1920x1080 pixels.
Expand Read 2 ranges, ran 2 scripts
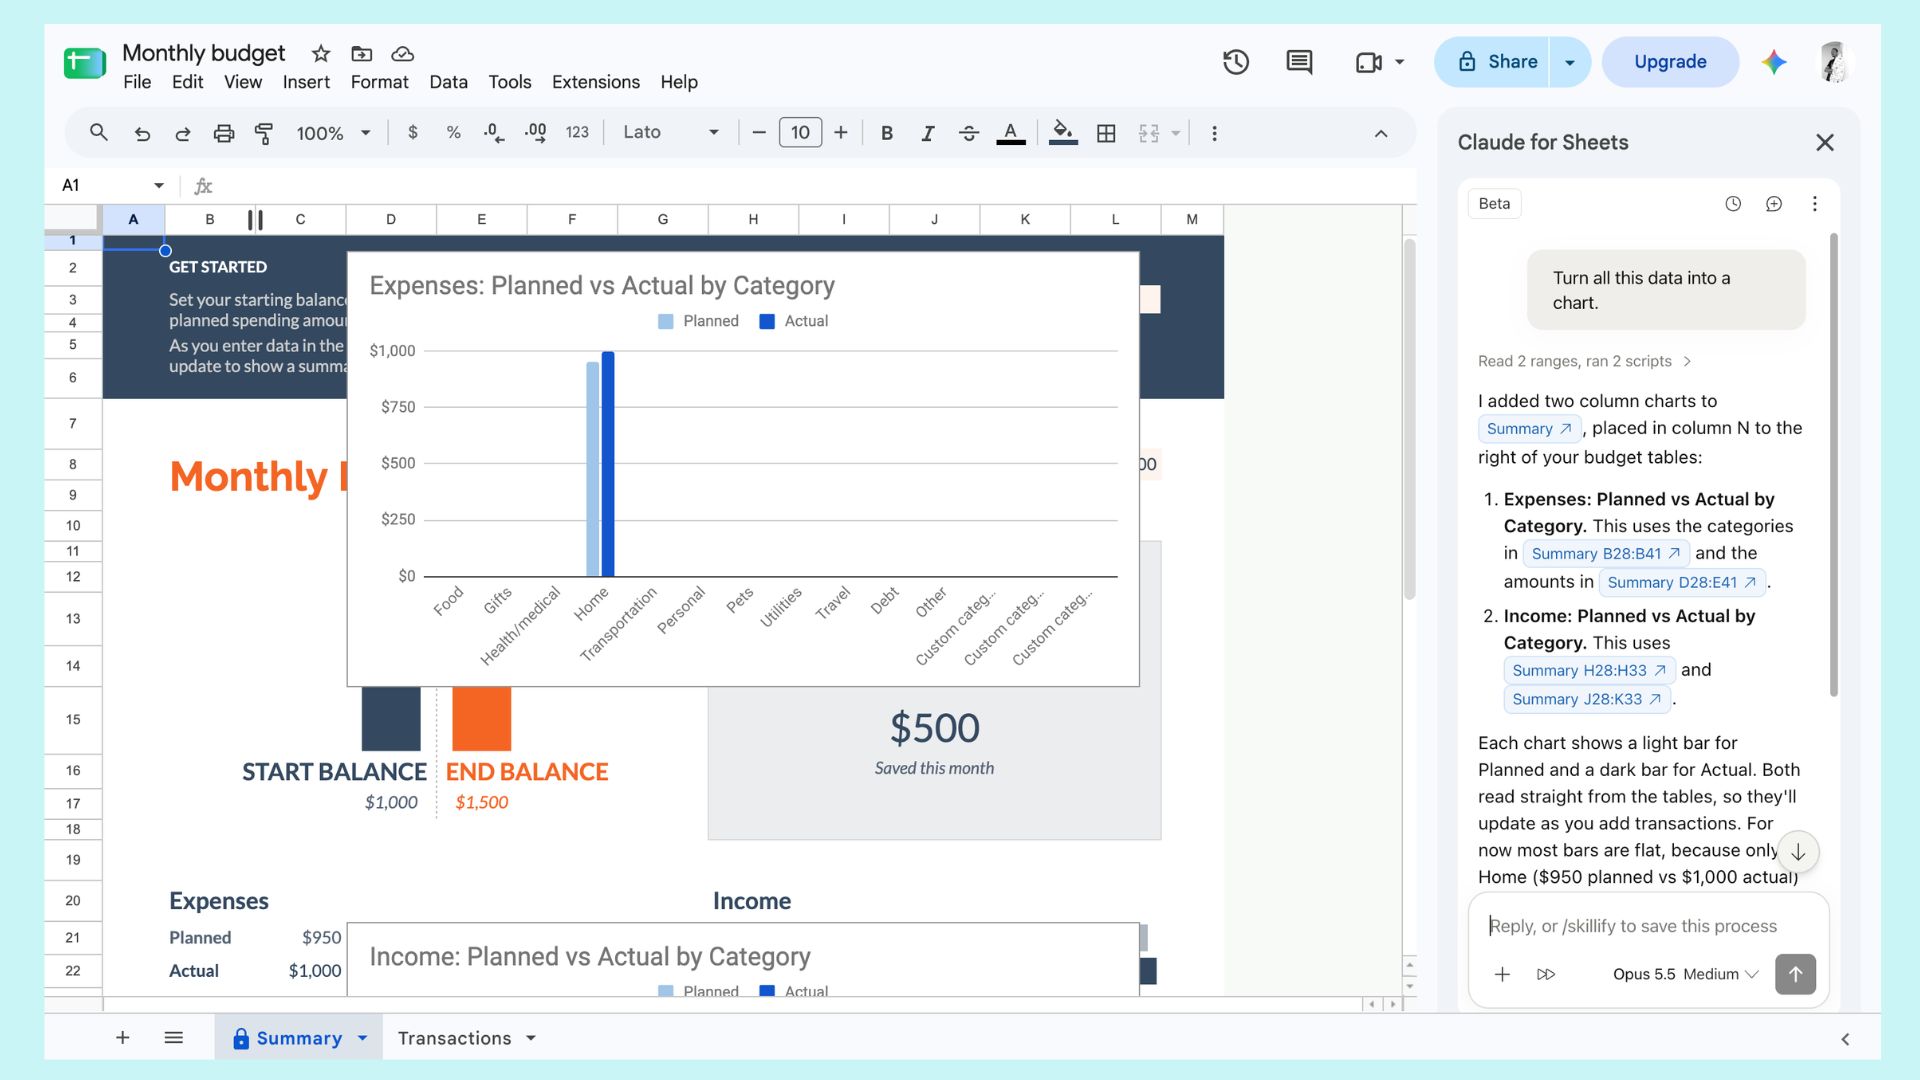pos(1585,361)
